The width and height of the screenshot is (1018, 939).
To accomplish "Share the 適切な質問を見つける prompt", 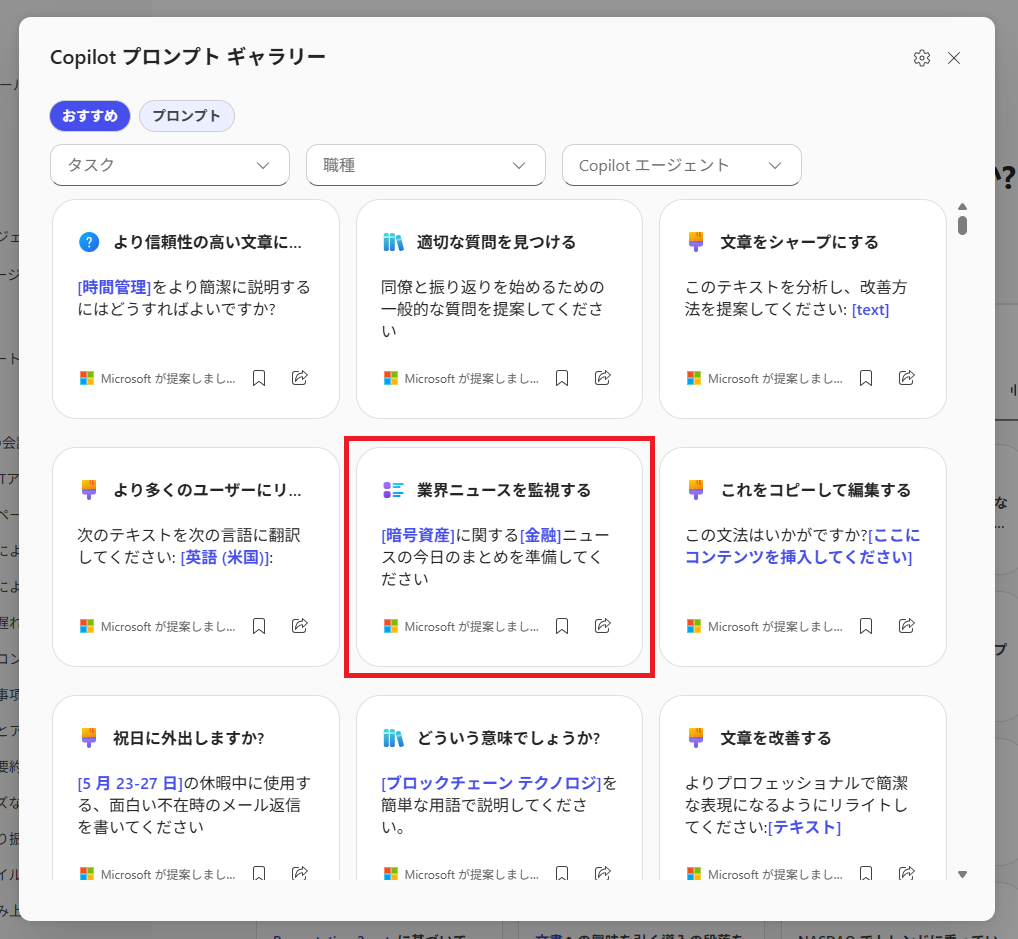I will tap(602, 377).
